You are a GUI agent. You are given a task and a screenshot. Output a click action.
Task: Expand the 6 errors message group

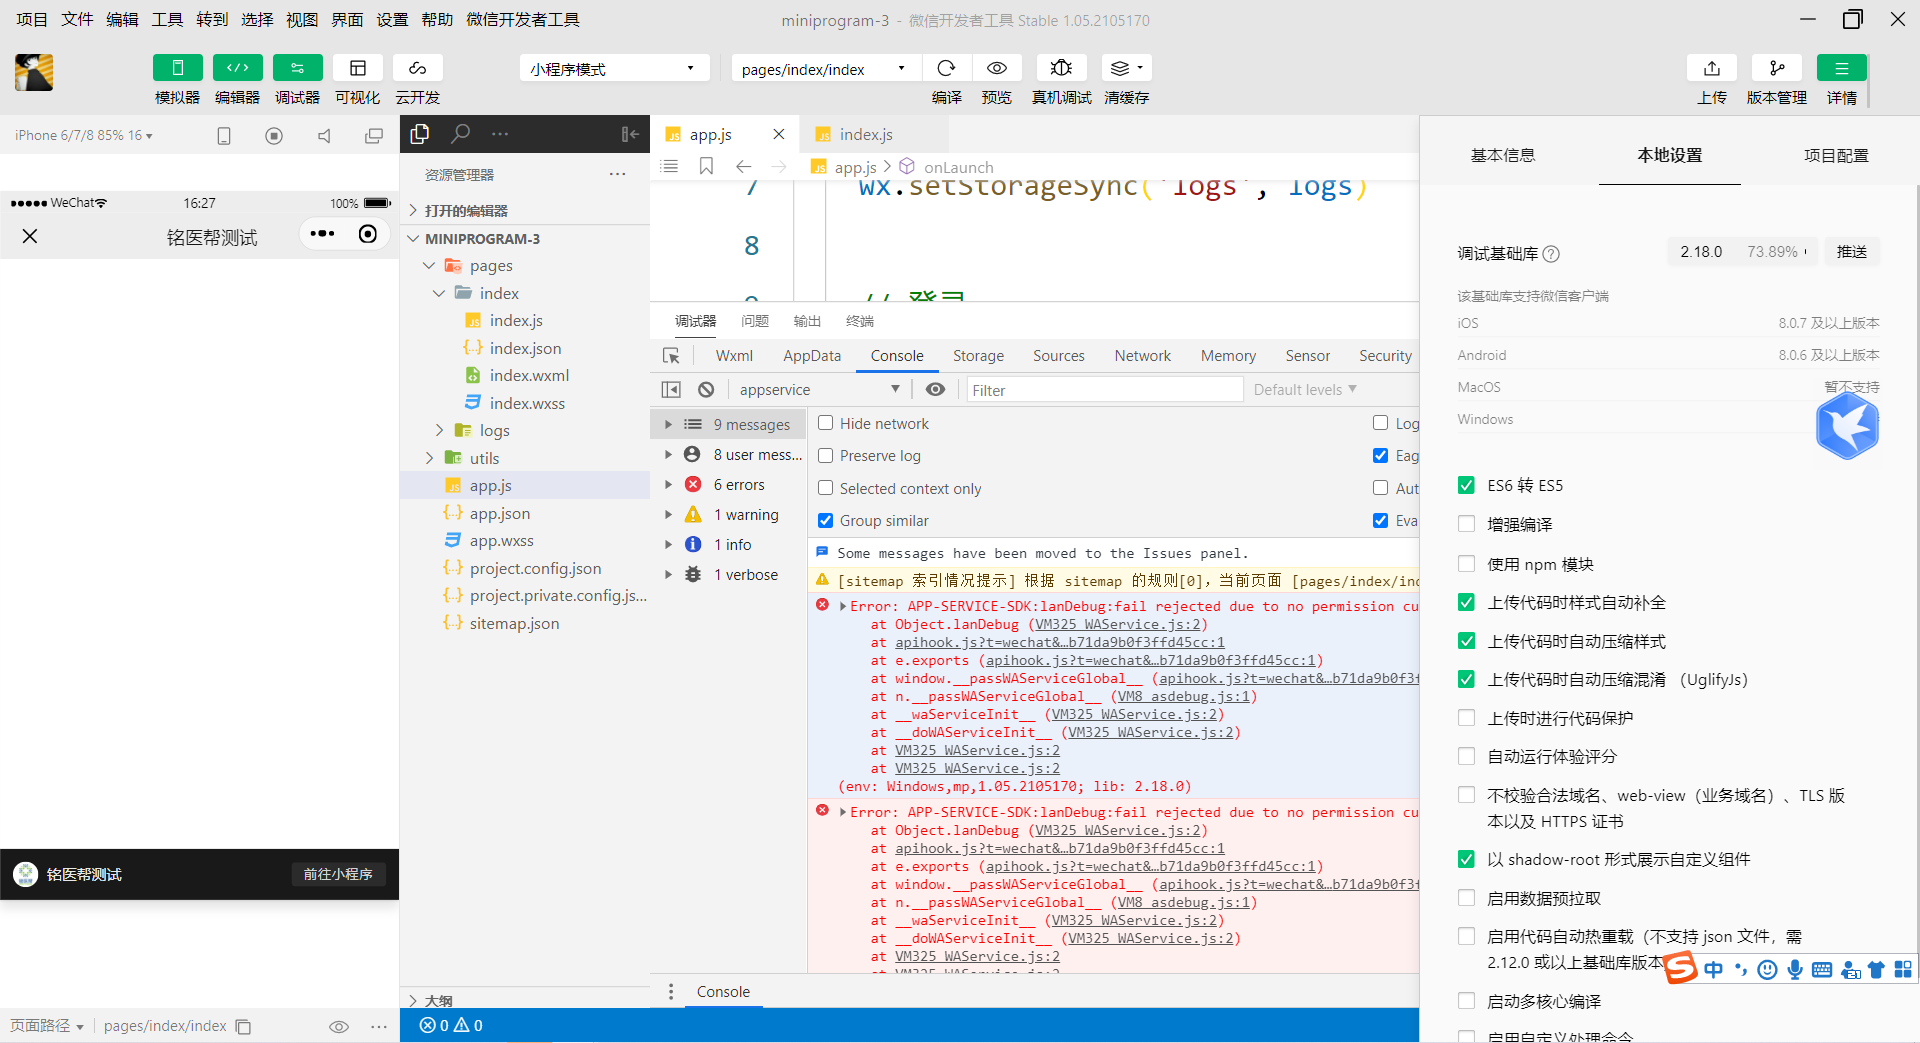click(668, 484)
